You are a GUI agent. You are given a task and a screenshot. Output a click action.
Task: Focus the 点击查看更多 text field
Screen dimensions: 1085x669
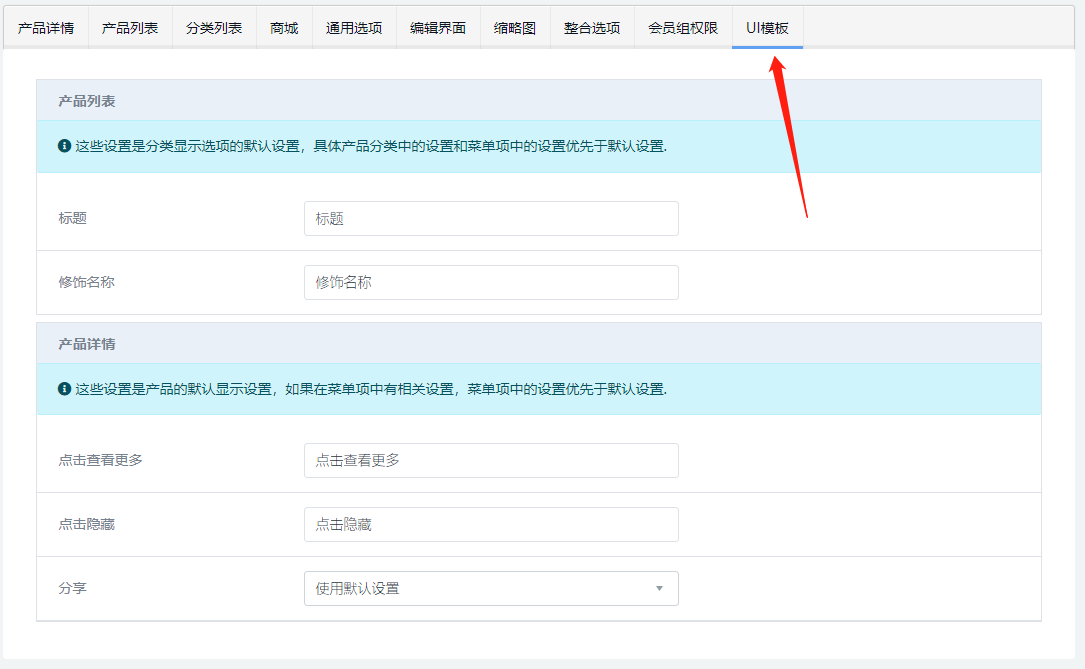pos(491,460)
